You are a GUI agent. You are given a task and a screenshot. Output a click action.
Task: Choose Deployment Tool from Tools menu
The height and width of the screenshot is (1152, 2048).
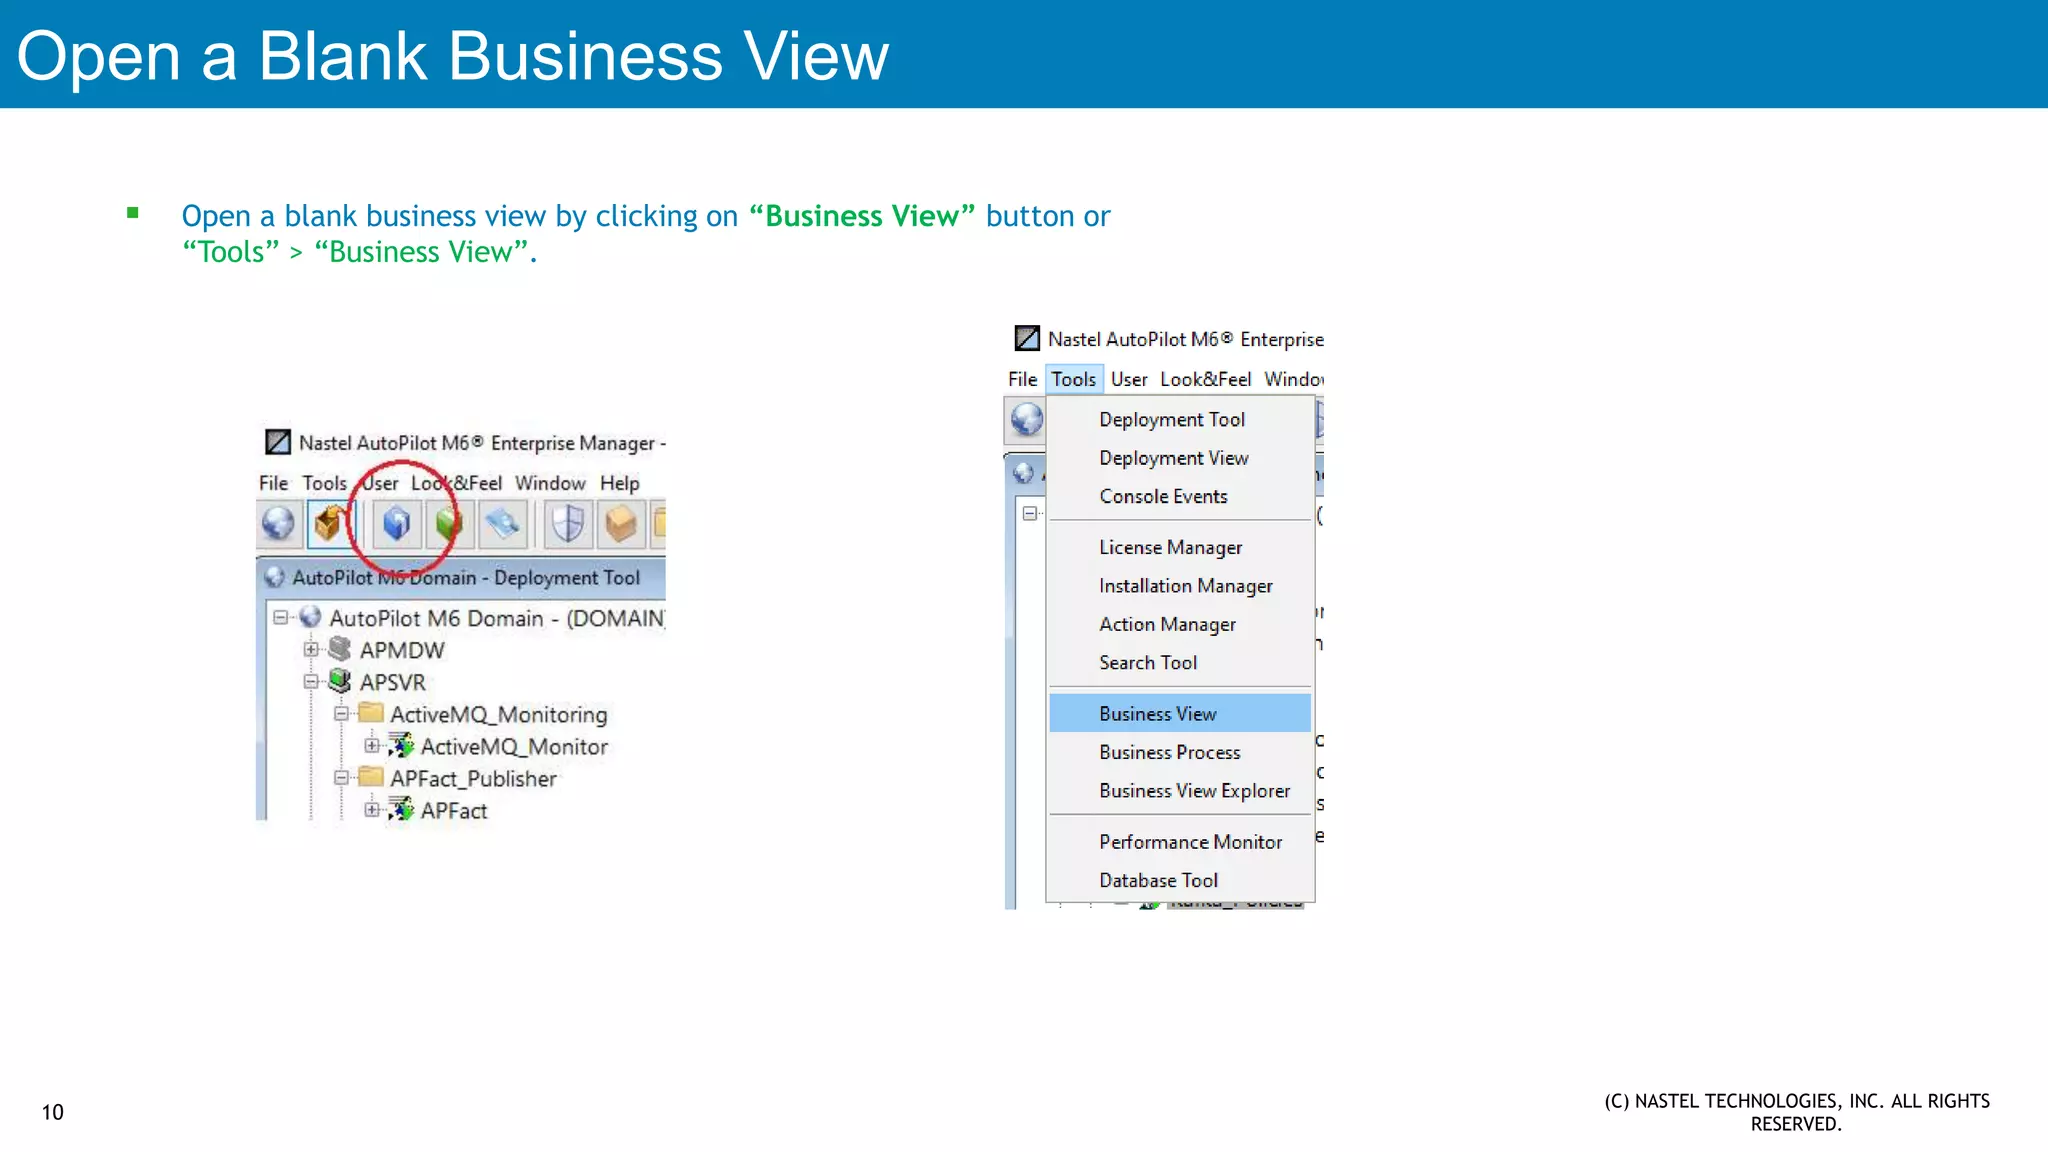(x=1180, y=419)
